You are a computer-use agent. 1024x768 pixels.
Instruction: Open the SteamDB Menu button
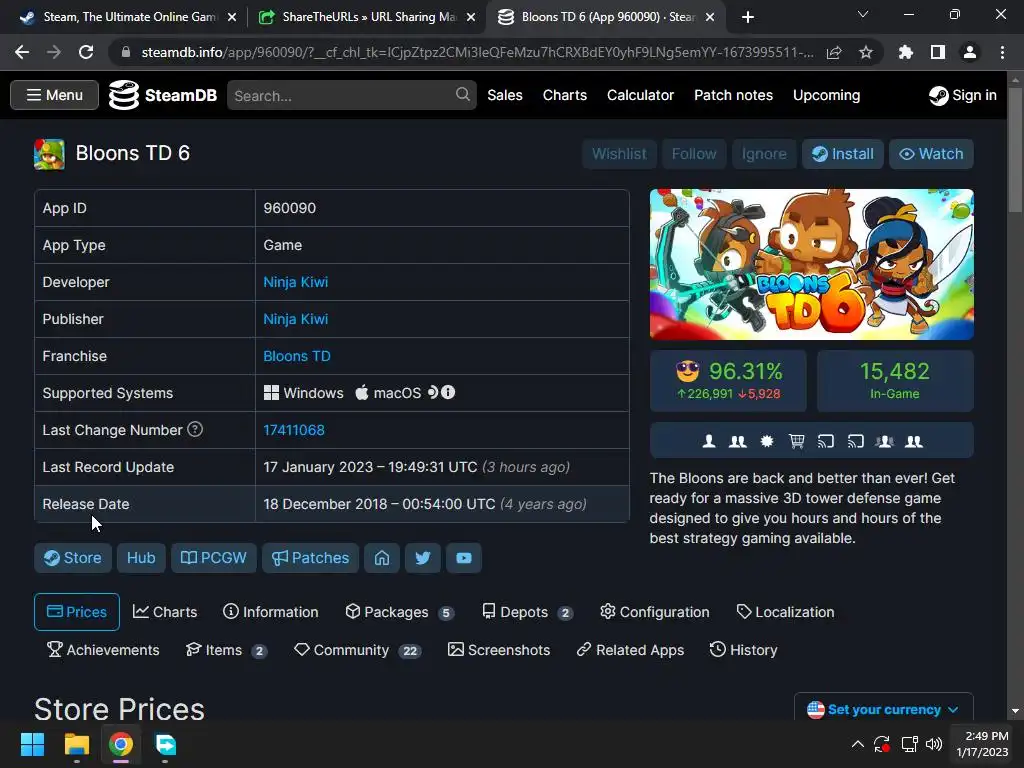(54, 95)
